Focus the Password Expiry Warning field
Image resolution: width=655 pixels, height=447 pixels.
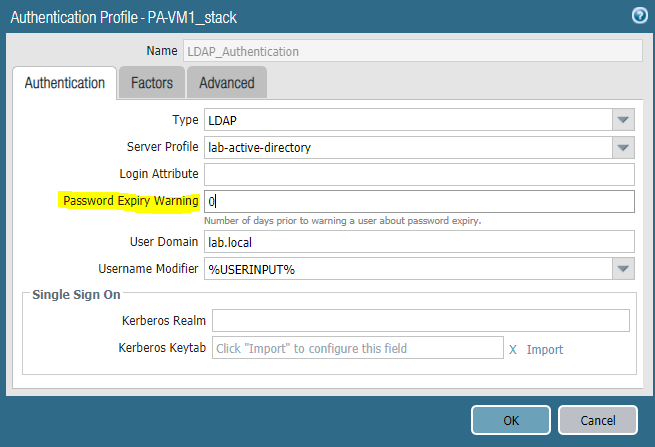[x=419, y=202]
